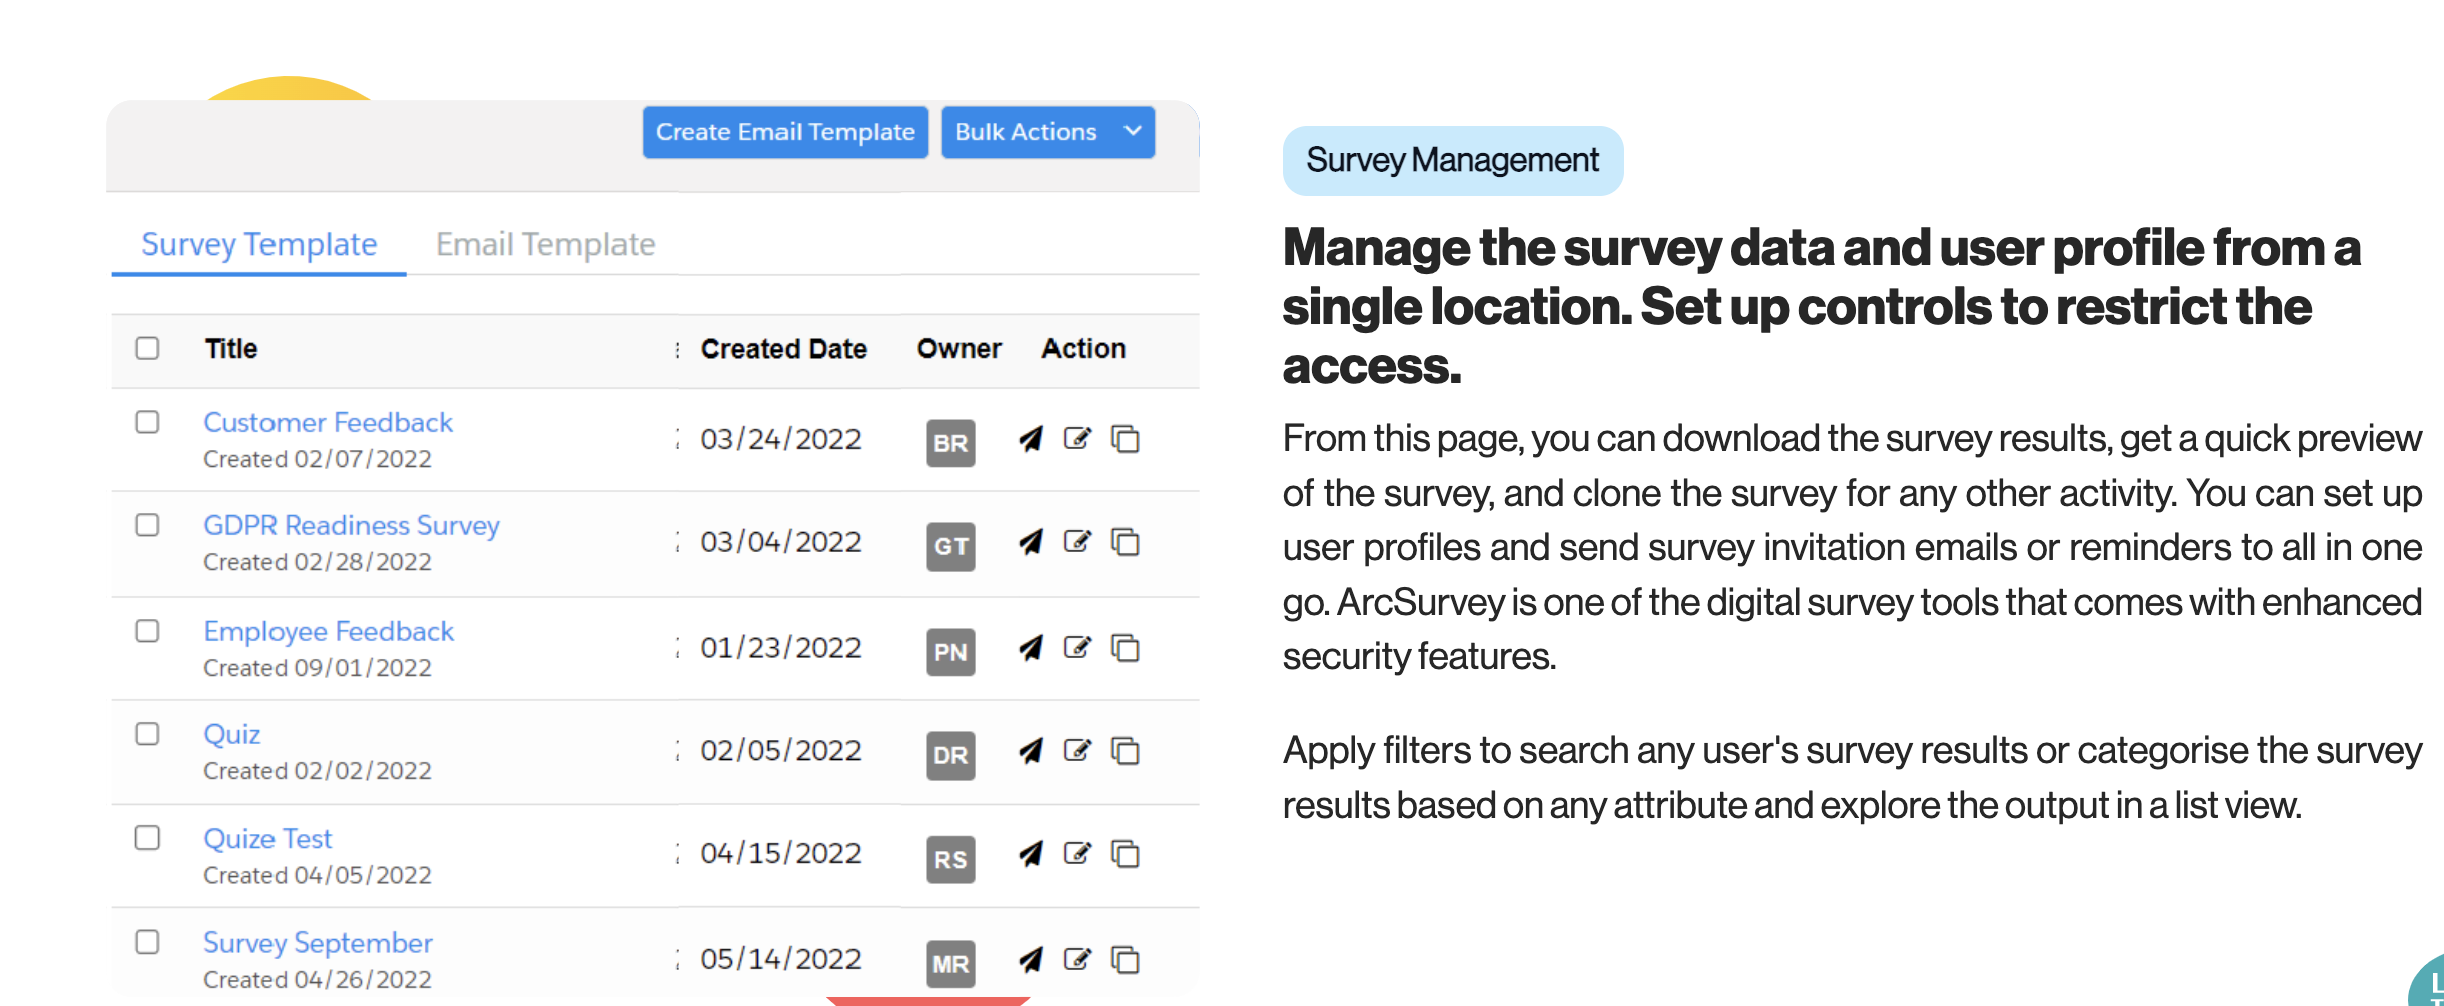2444x1006 pixels.
Task: Open the Bulk Actions dropdown
Action: click(x=1048, y=132)
